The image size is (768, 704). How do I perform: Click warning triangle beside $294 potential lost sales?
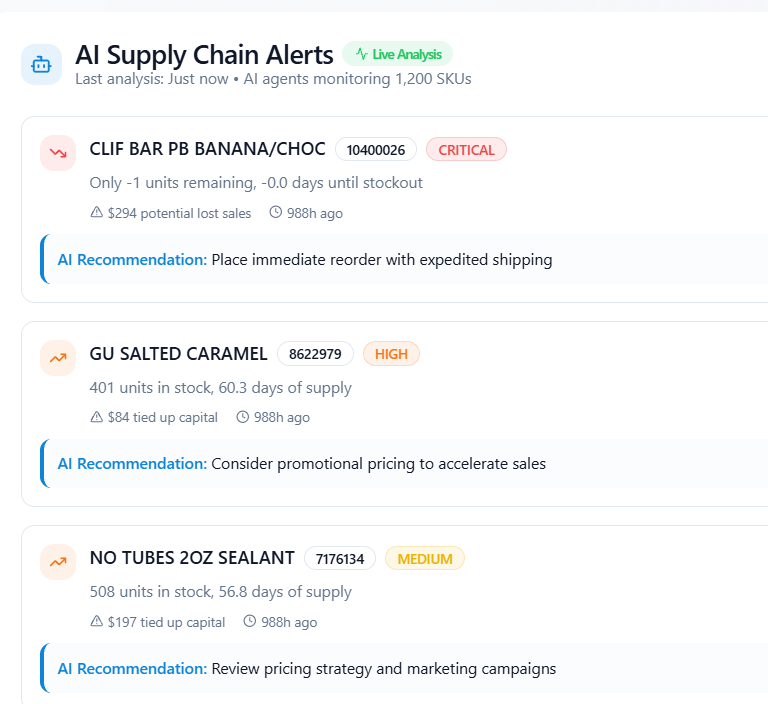pyautogui.click(x=97, y=213)
